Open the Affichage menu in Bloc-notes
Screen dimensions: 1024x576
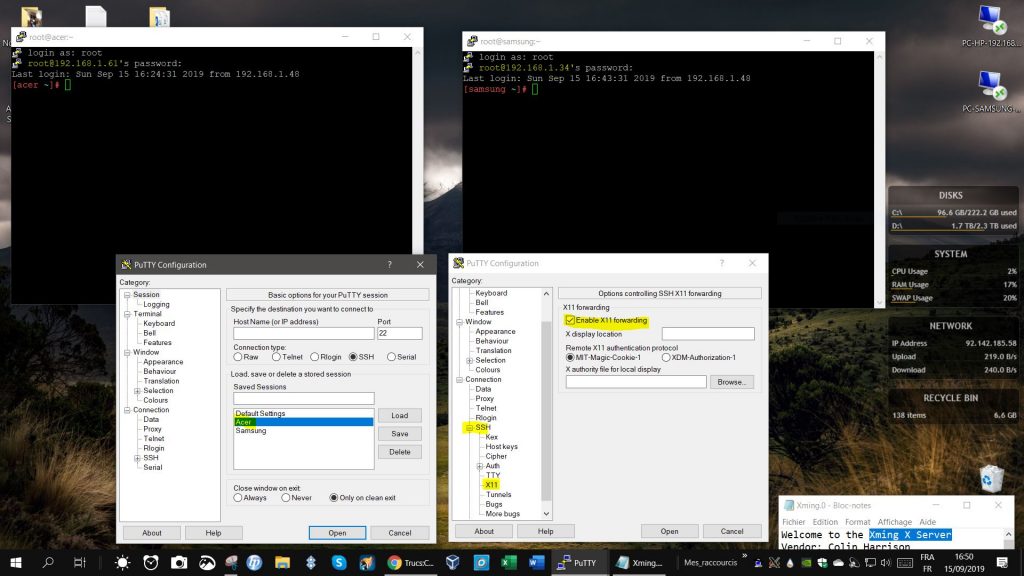click(x=894, y=522)
